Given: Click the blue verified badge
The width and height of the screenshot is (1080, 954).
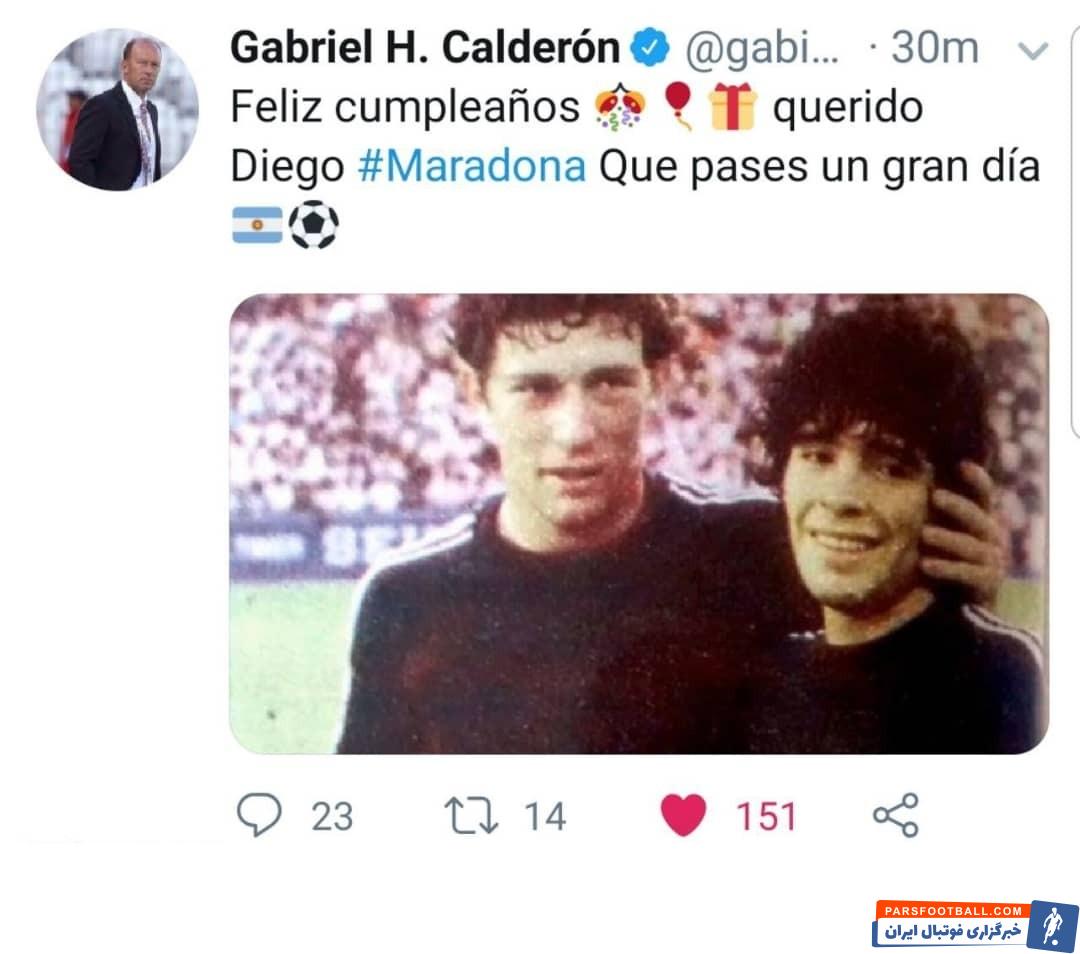Looking at the screenshot, I should 650,48.
